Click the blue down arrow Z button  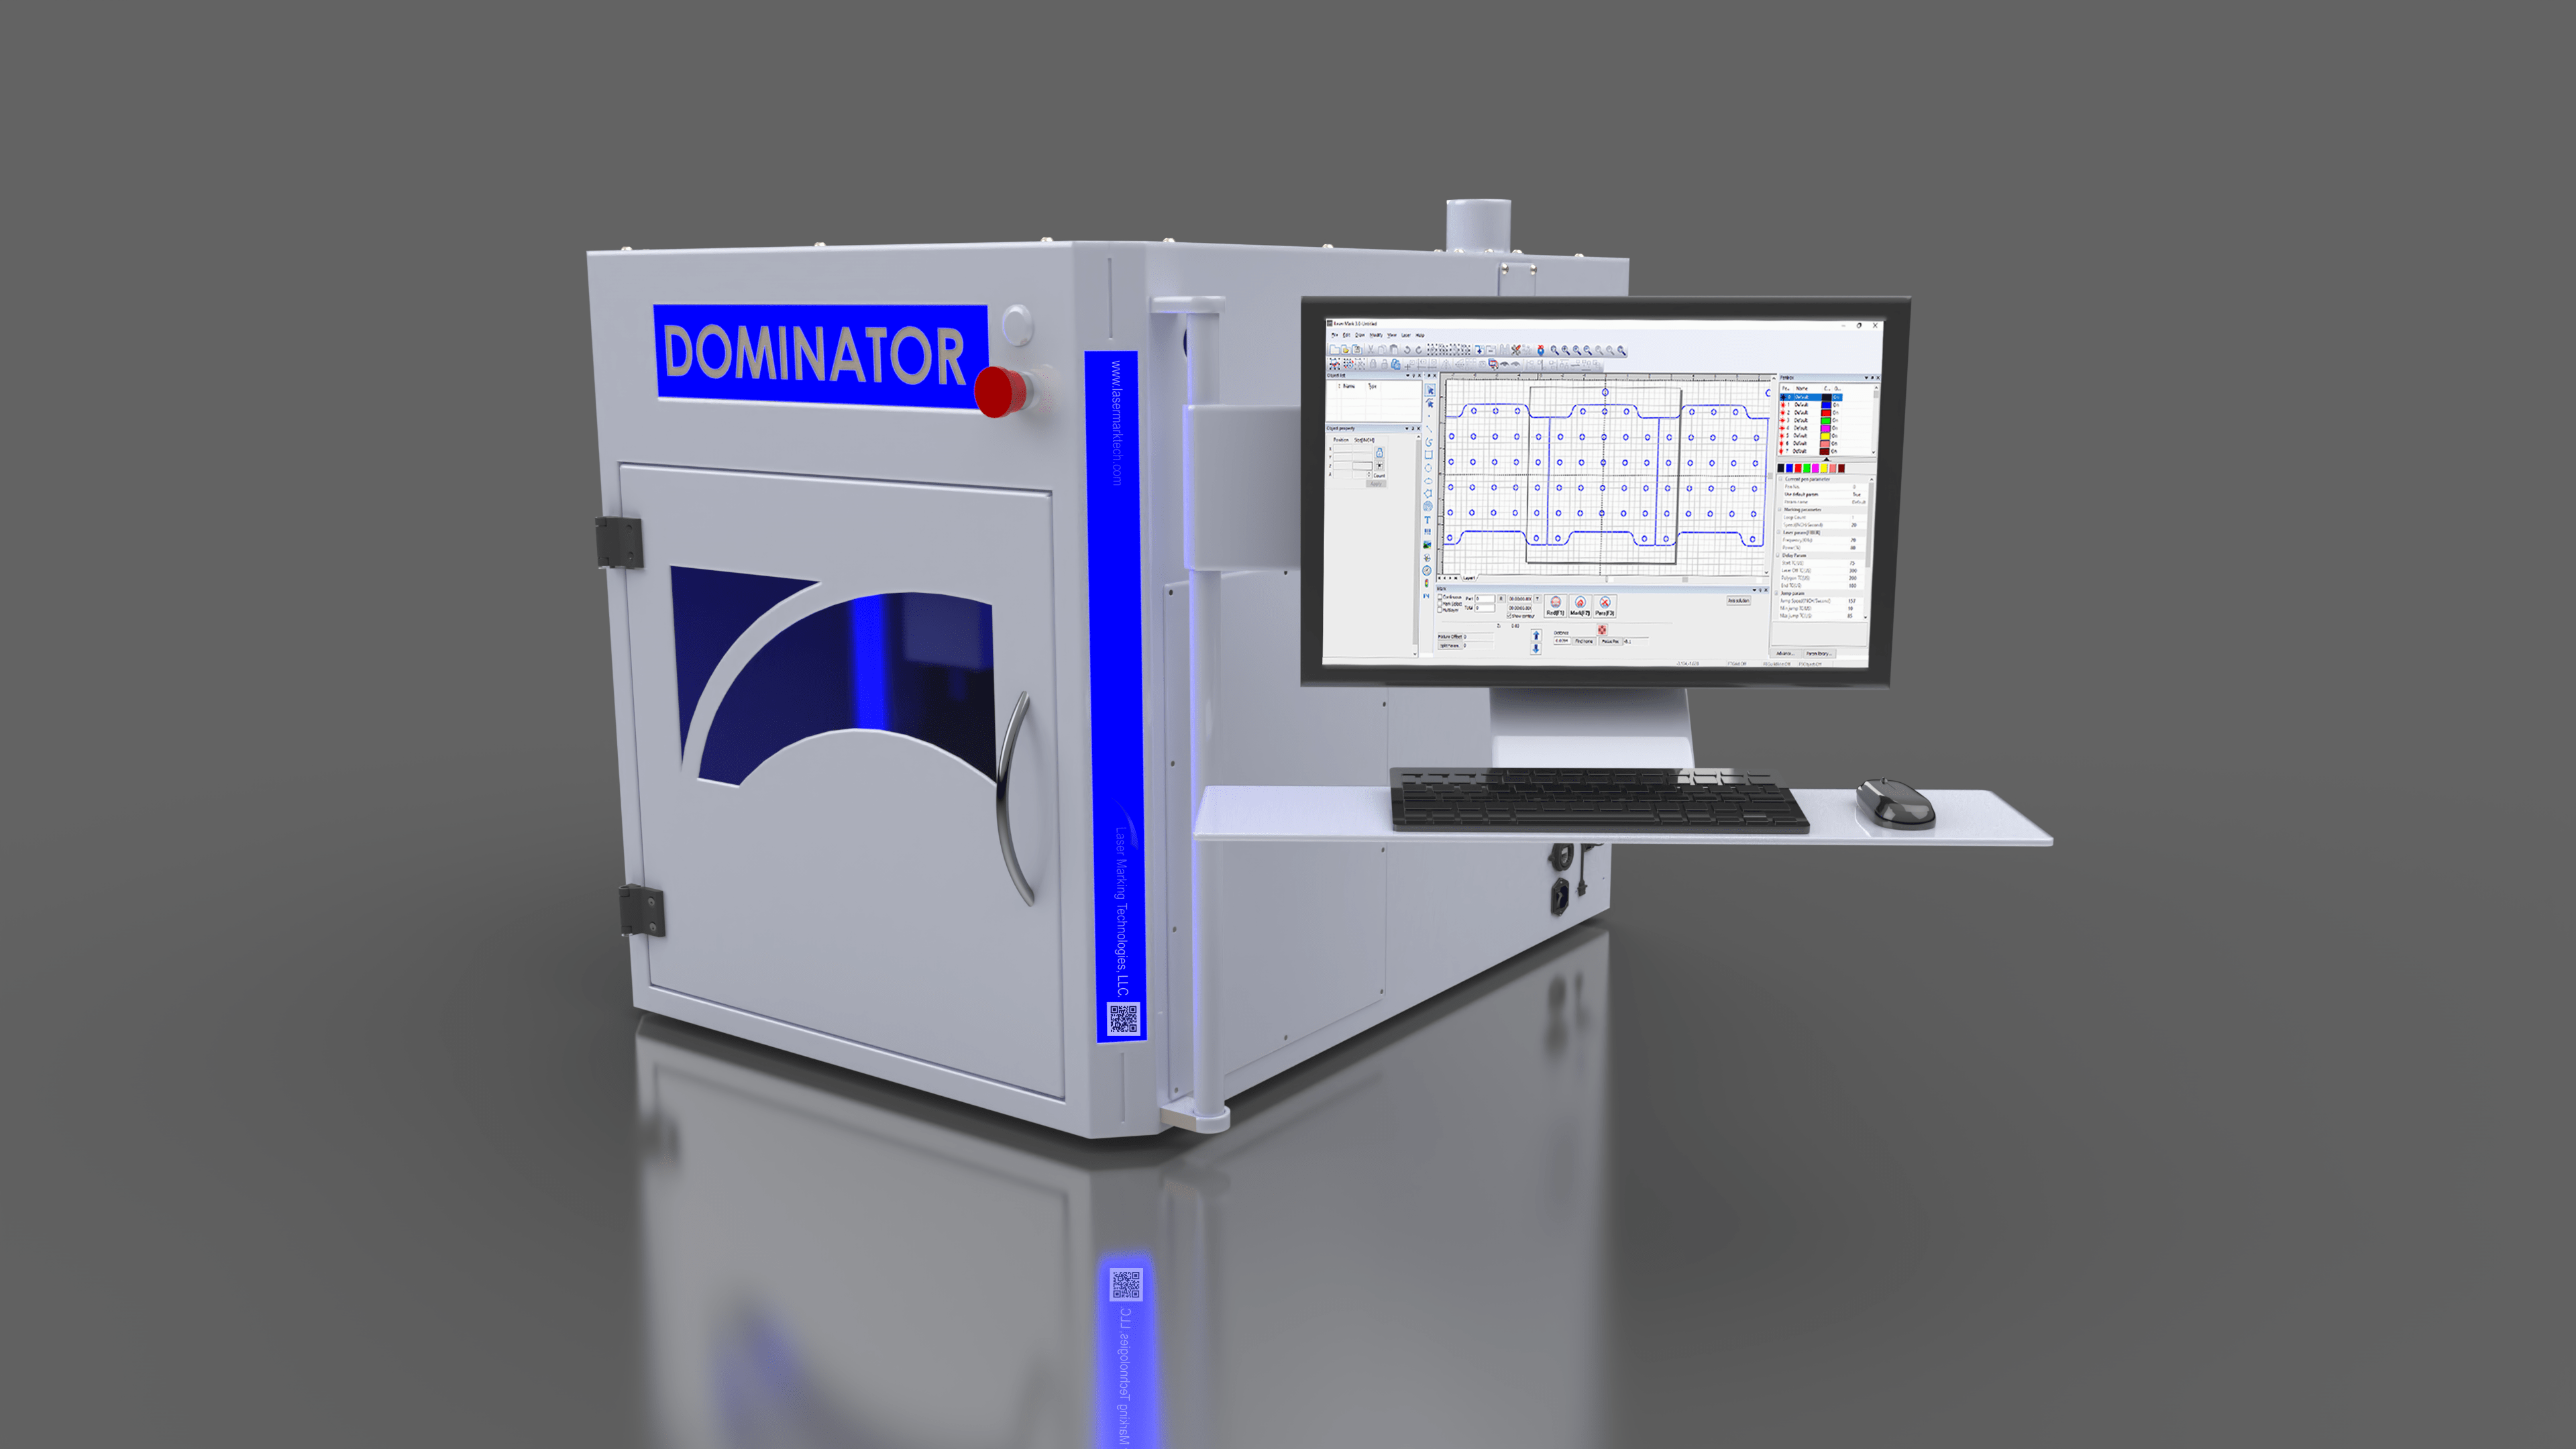[1536, 649]
